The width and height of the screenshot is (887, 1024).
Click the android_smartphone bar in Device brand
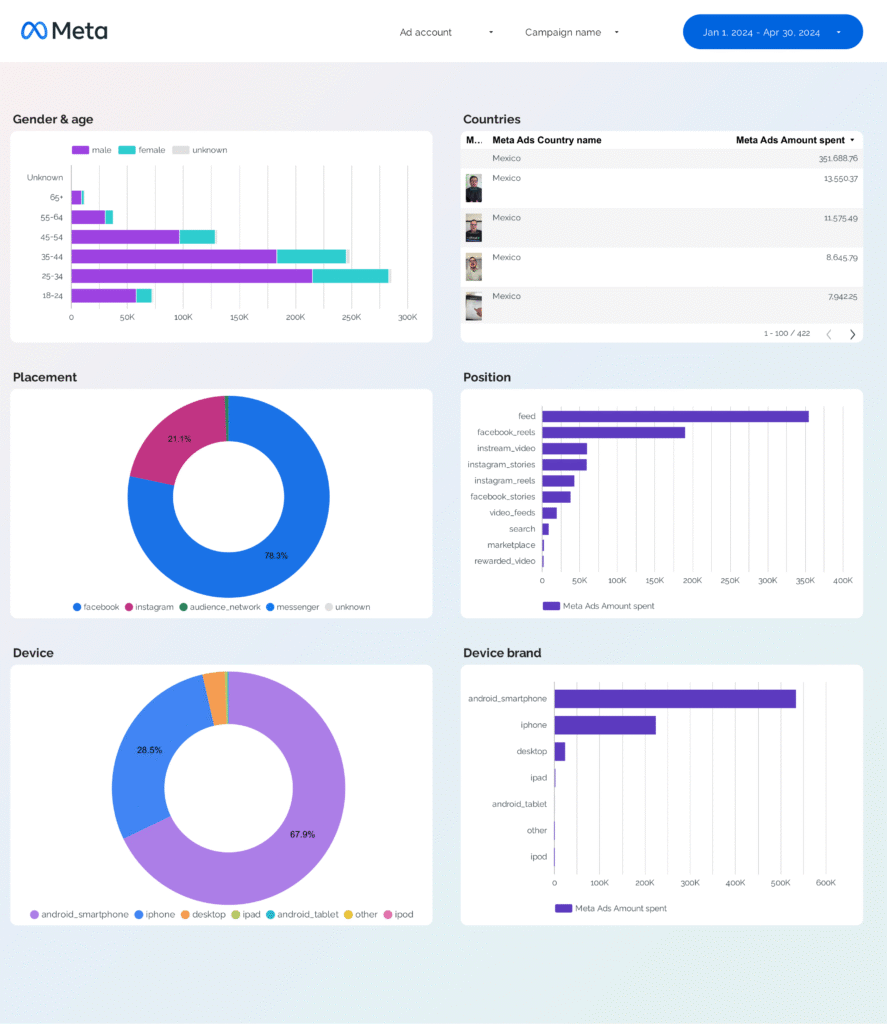[x=675, y=699]
